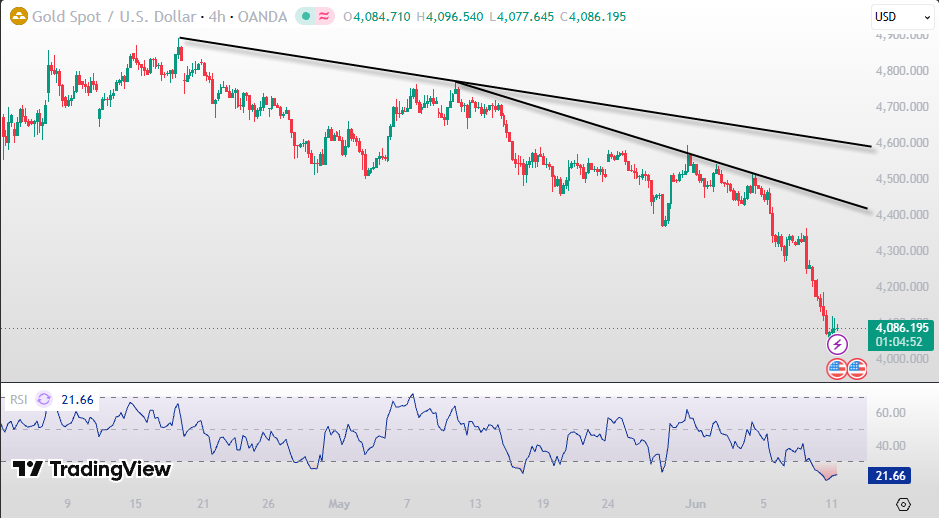This screenshot has height=518, width=939.
Task: Click the 4,800.000 price axis label
Action: pos(902,71)
